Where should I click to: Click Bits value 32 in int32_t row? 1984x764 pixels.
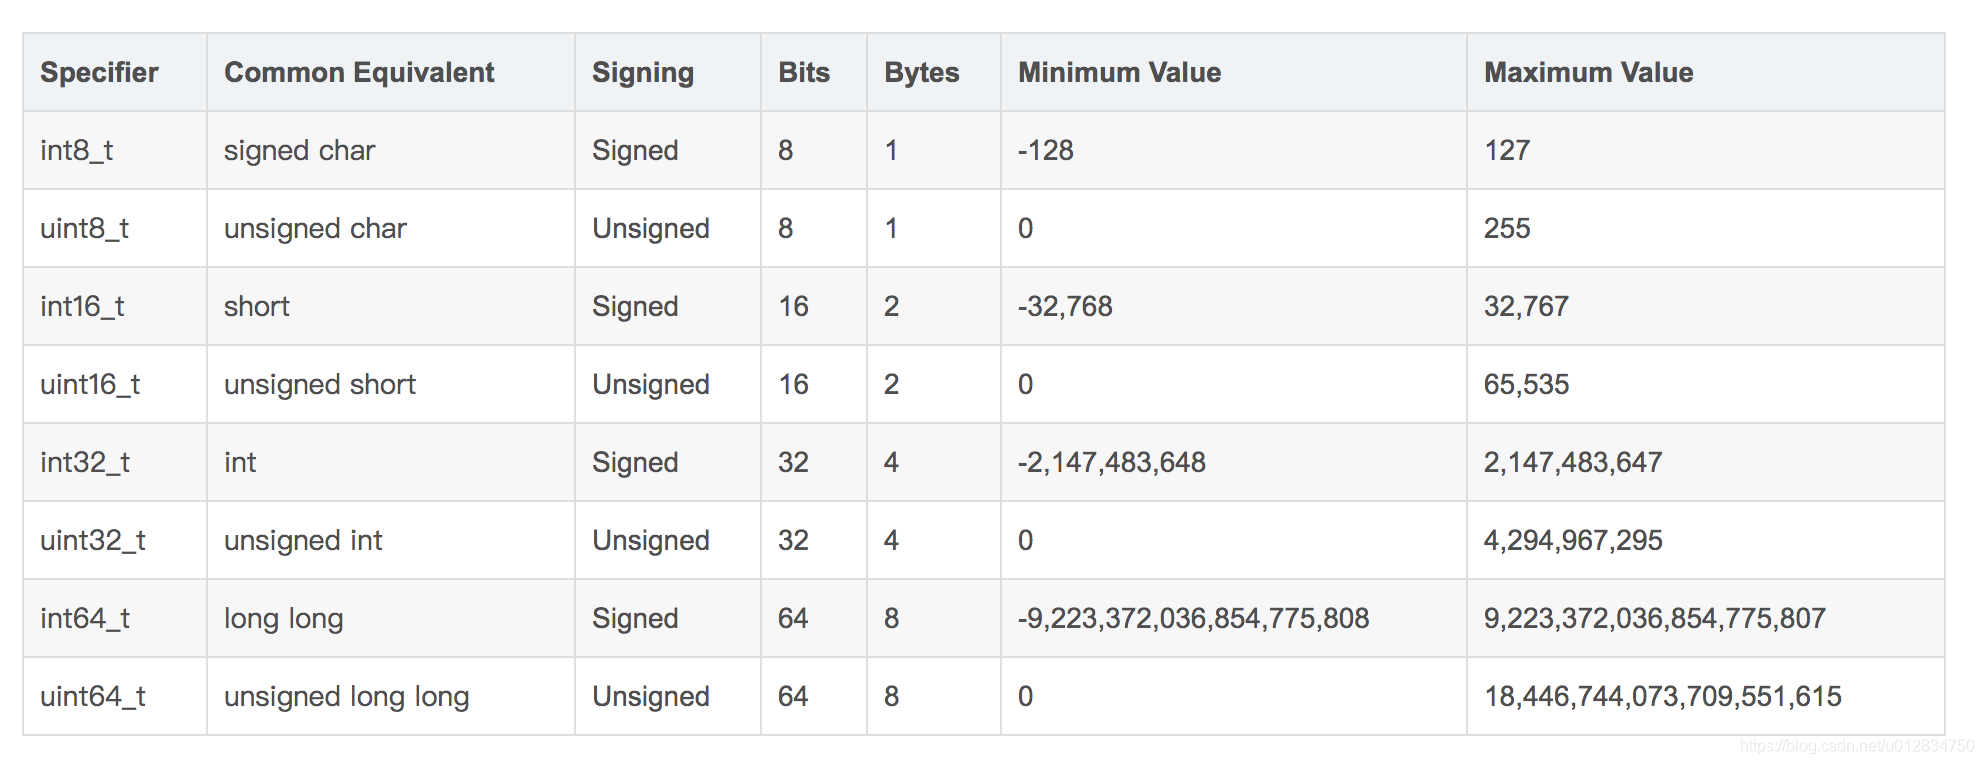pyautogui.click(x=793, y=462)
